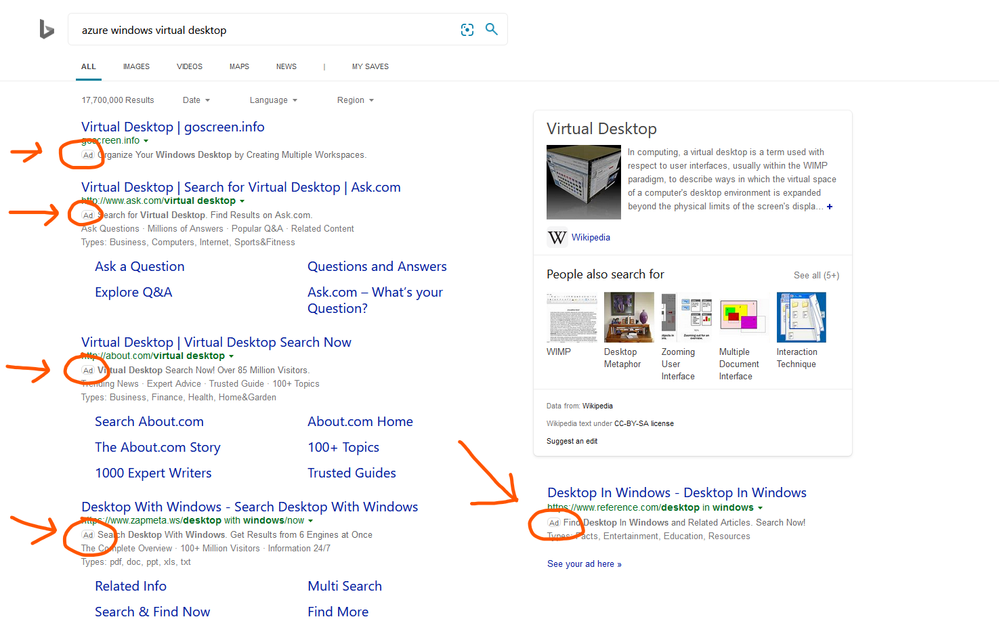The height and width of the screenshot is (634, 999).
Task: Click the Ask a Question sitelink
Action: click(140, 266)
